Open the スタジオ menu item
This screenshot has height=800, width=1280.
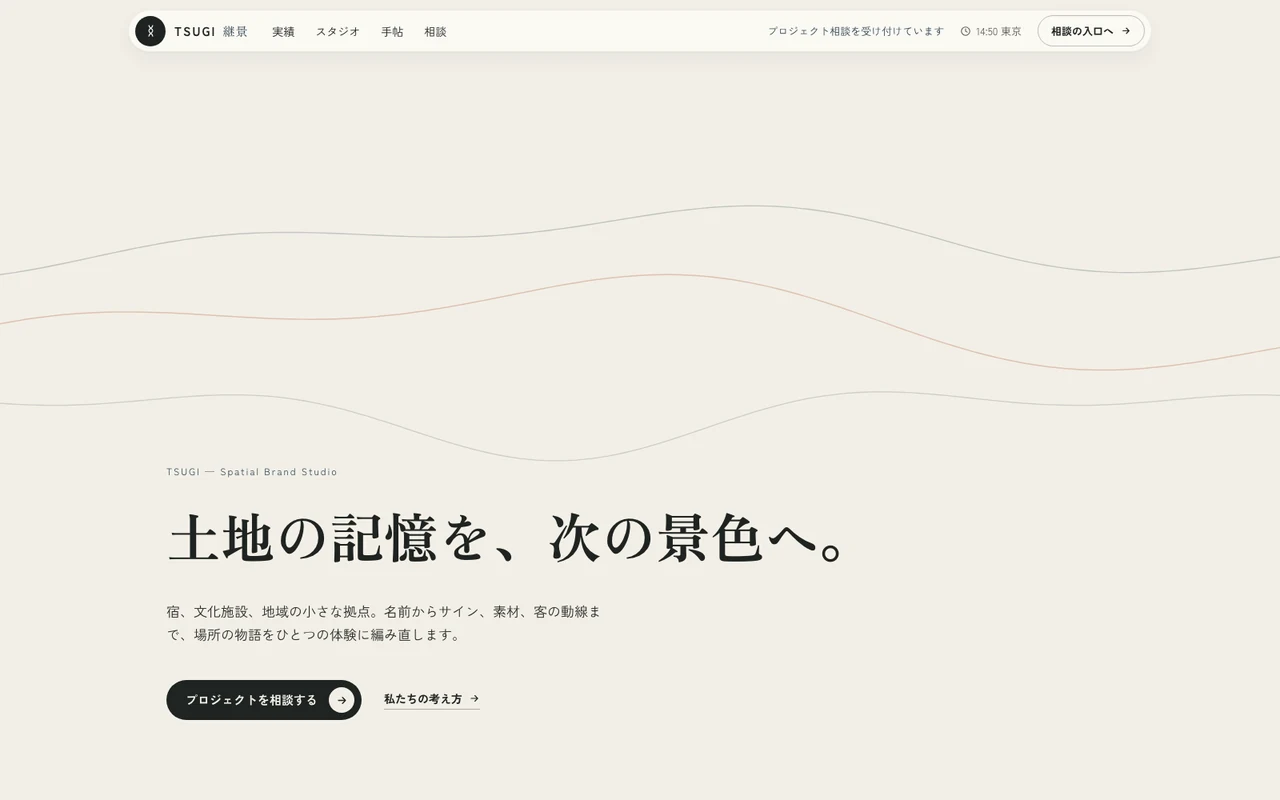[338, 31]
